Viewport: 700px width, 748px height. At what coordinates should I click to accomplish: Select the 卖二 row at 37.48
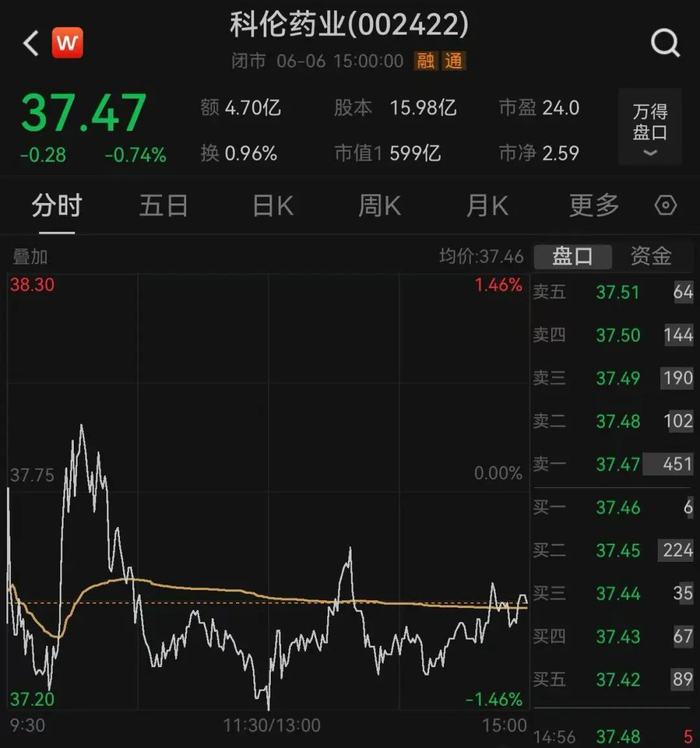click(x=613, y=421)
